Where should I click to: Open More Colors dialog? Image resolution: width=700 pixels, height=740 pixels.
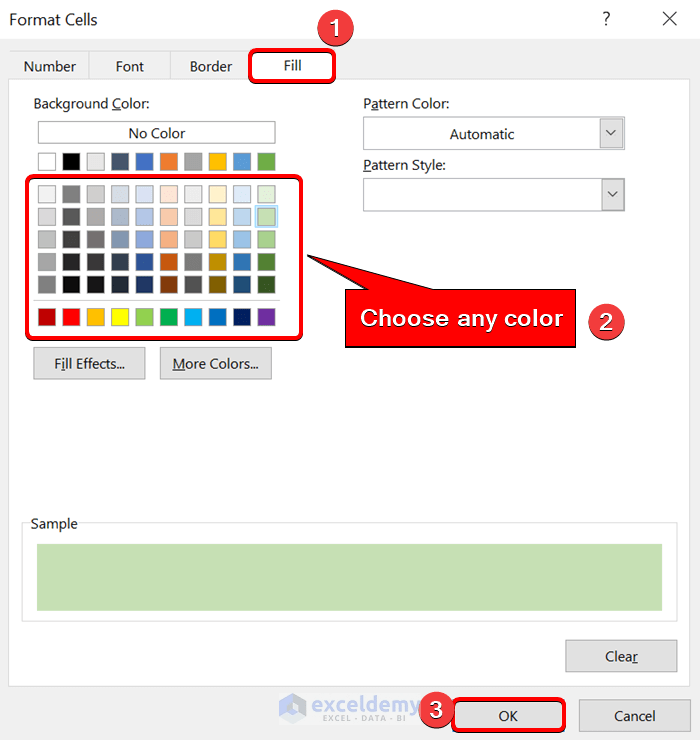coord(216,363)
